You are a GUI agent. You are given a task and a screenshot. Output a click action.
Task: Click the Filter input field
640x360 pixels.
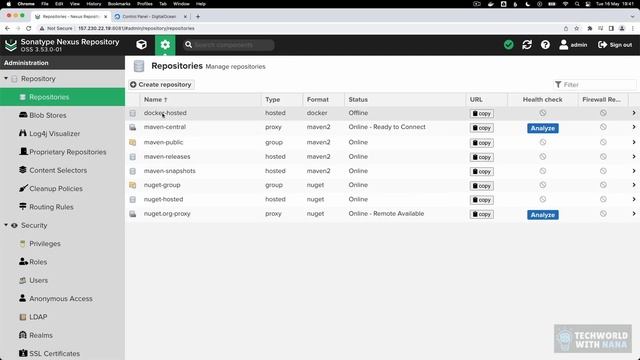coord(594,84)
